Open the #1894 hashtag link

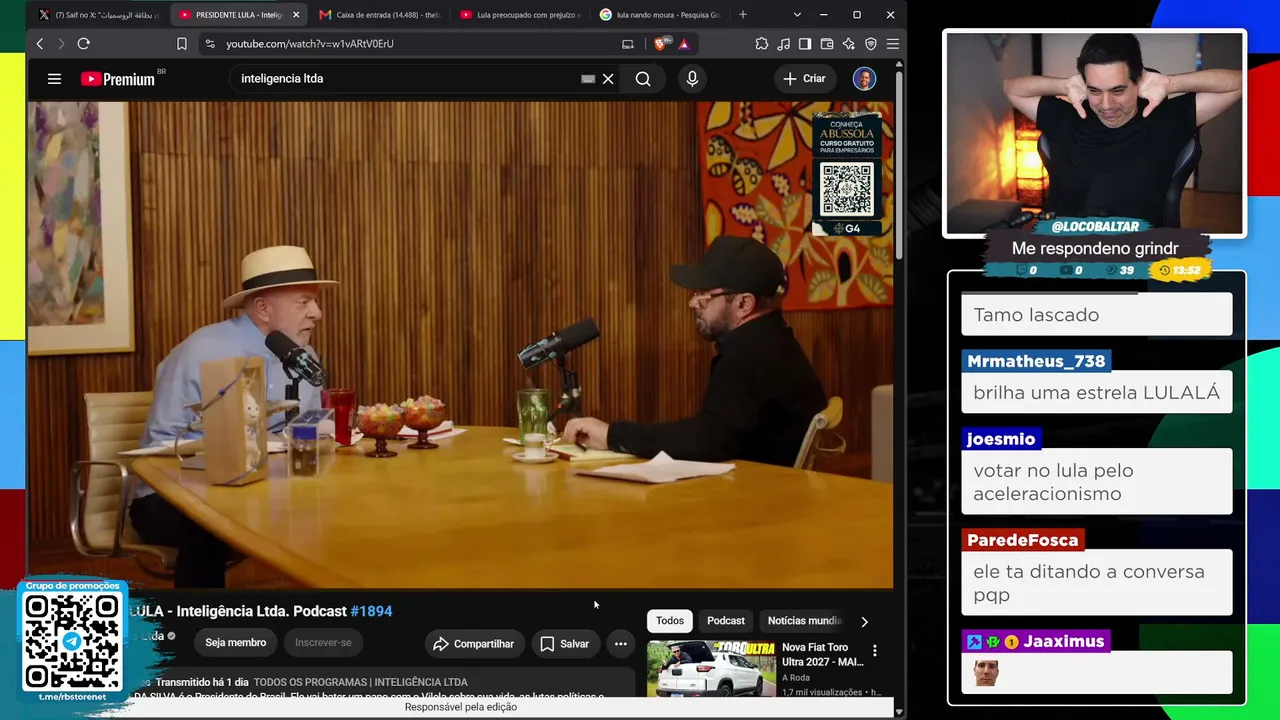(371, 611)
